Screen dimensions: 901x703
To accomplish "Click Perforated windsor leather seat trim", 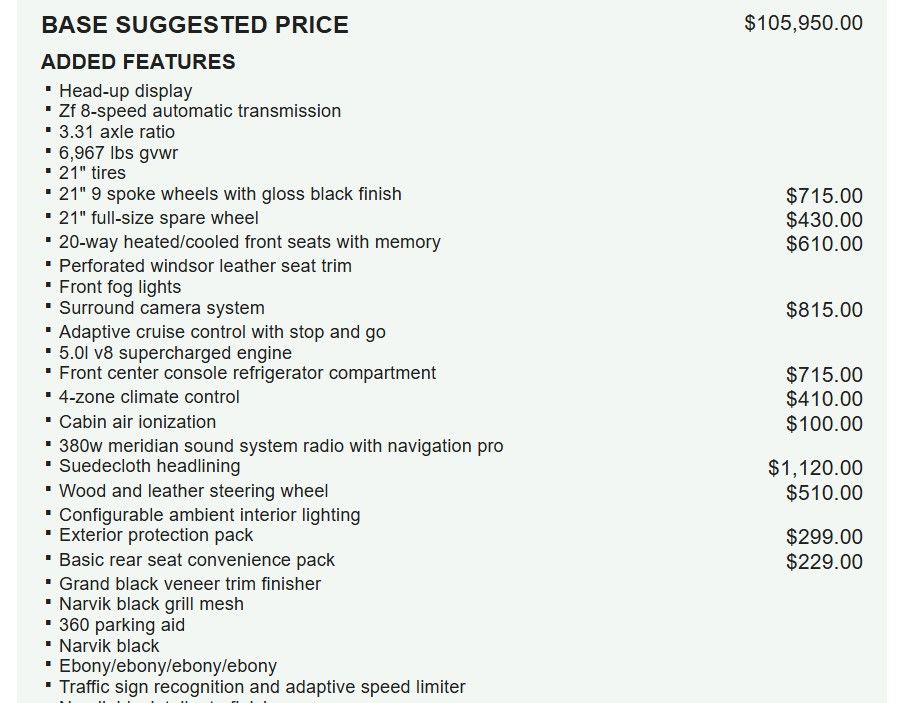I will tap(205, 266).
